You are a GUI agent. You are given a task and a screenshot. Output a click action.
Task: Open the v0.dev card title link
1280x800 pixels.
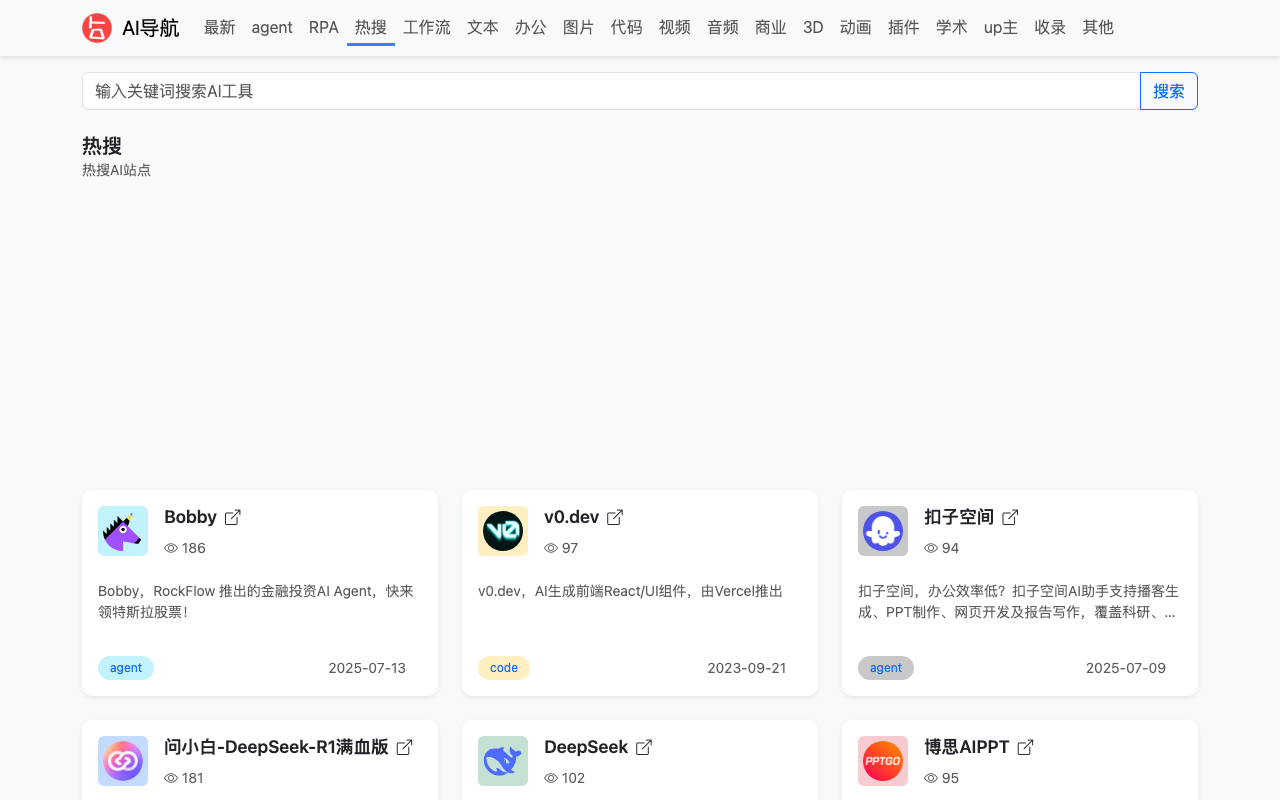[571, 517]
